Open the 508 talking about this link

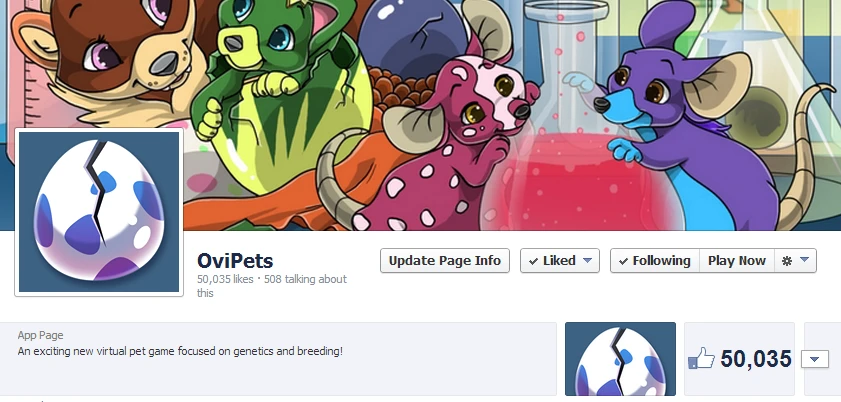pos(272,286)
